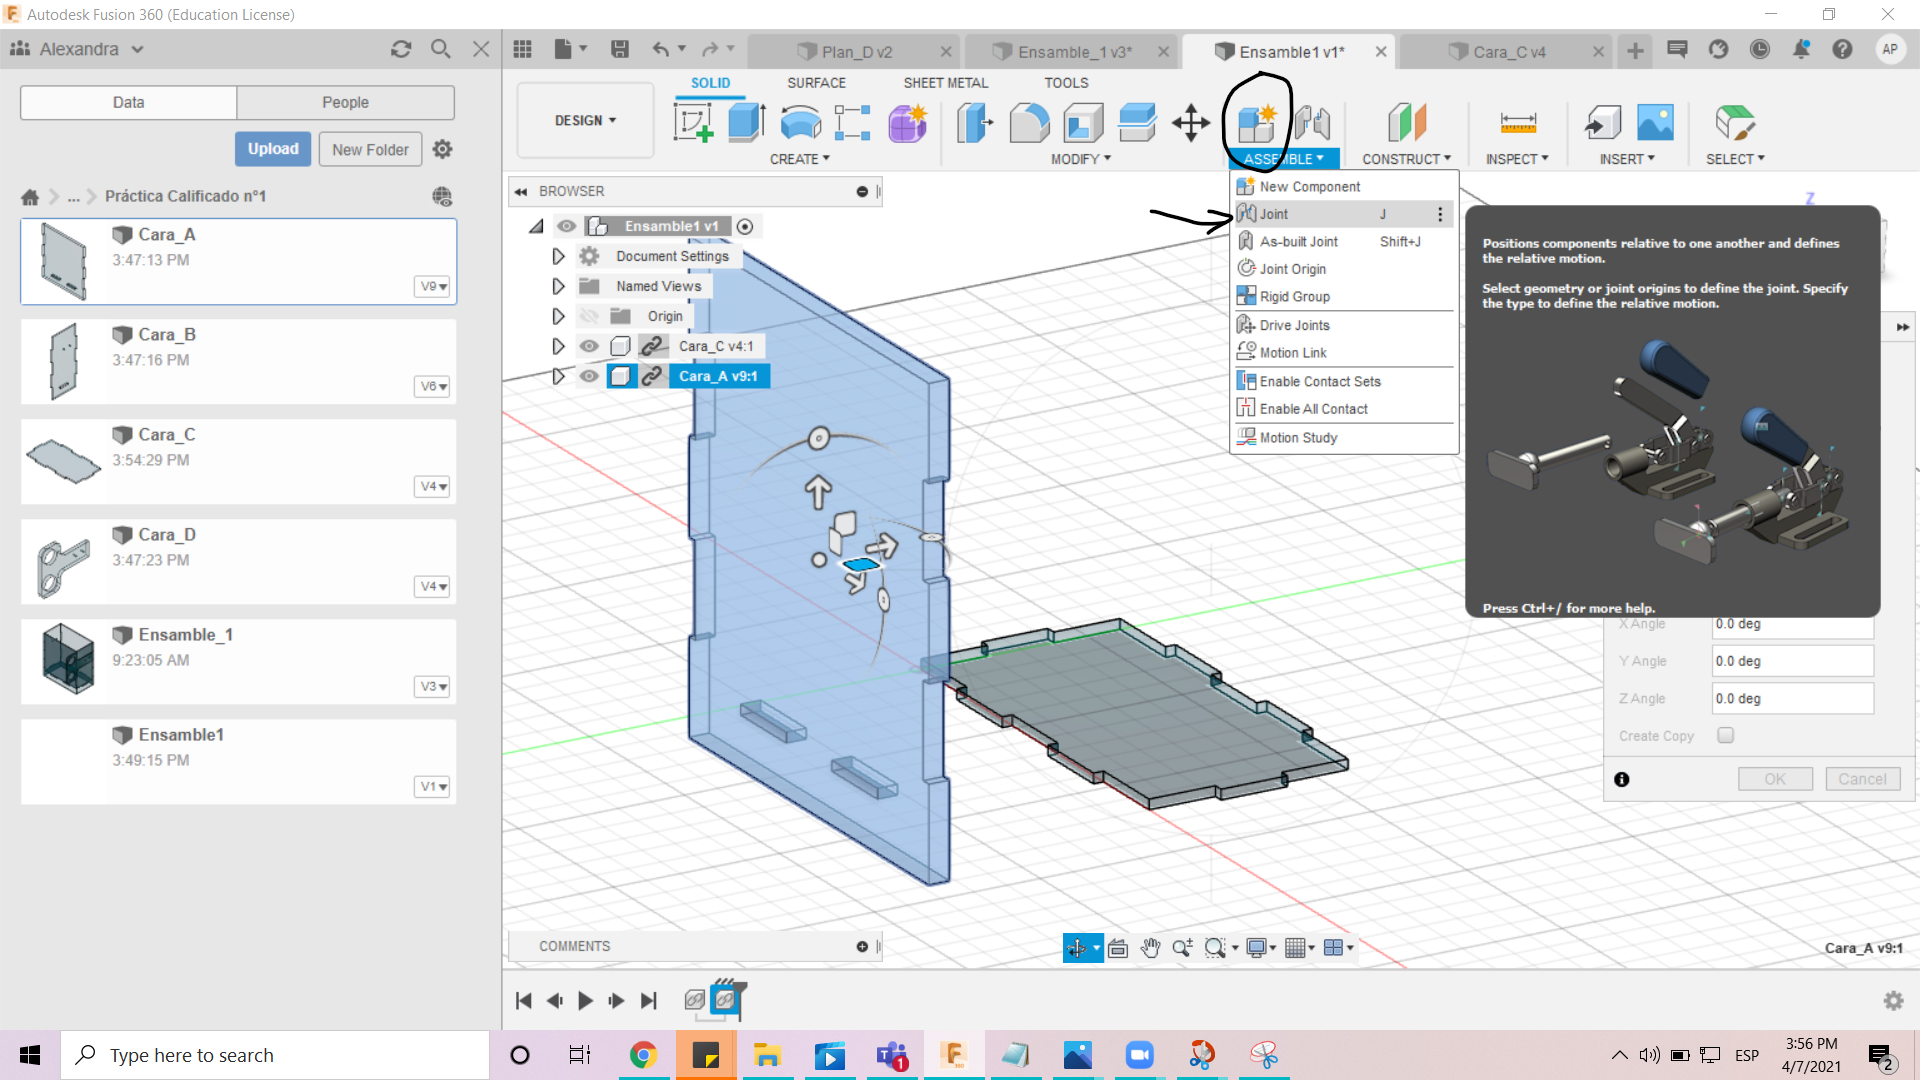The height and width of the screenshot is (1080, 1920).
Task: Expand the Cara_C v4:1 node
Action: pos(558,346)
